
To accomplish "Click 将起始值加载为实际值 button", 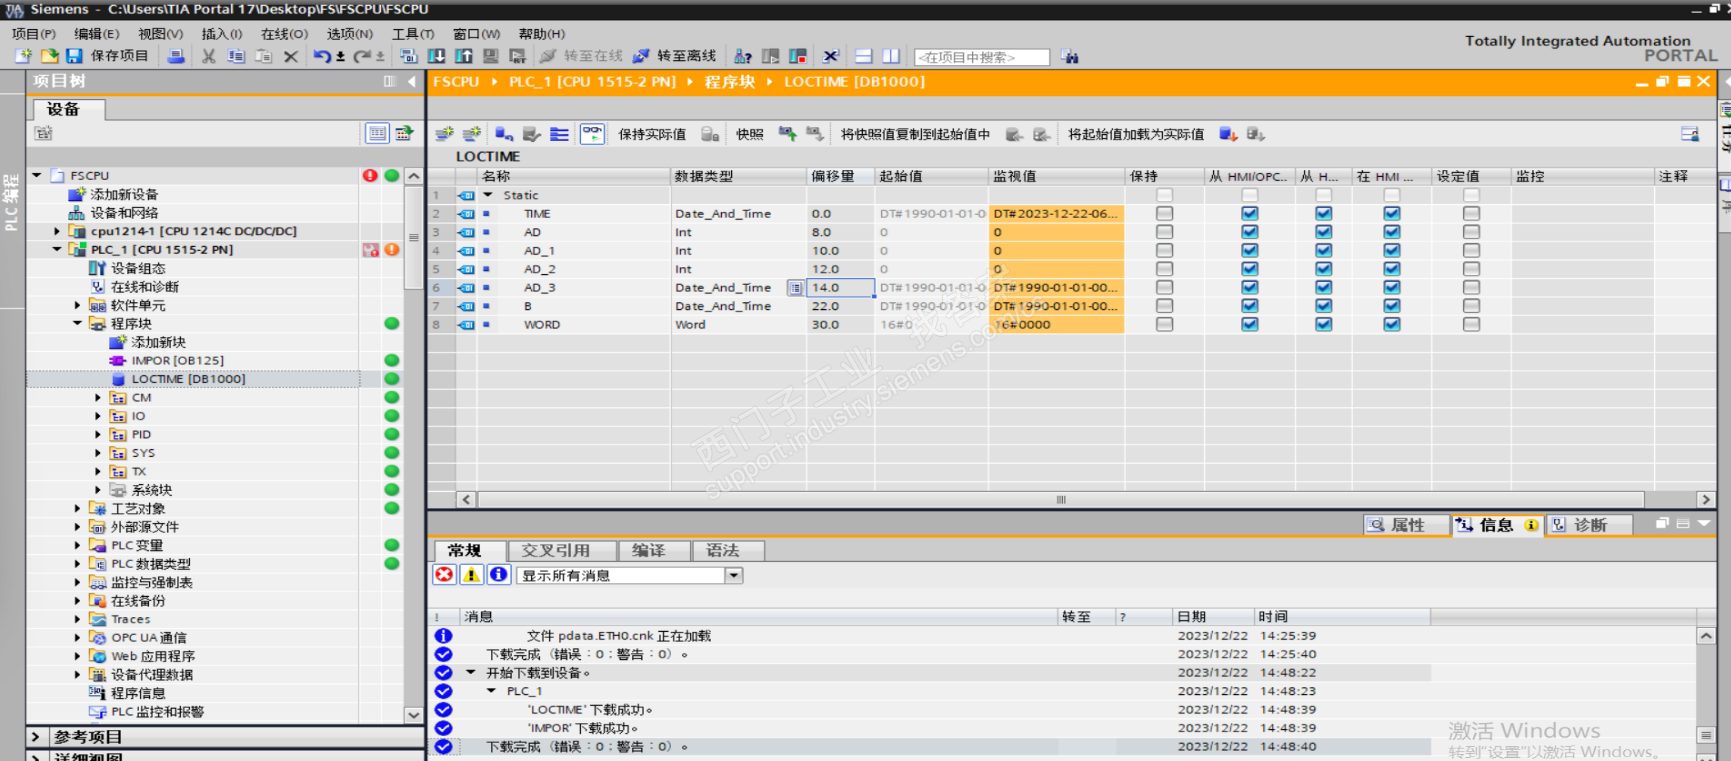I will (1136, 134).
